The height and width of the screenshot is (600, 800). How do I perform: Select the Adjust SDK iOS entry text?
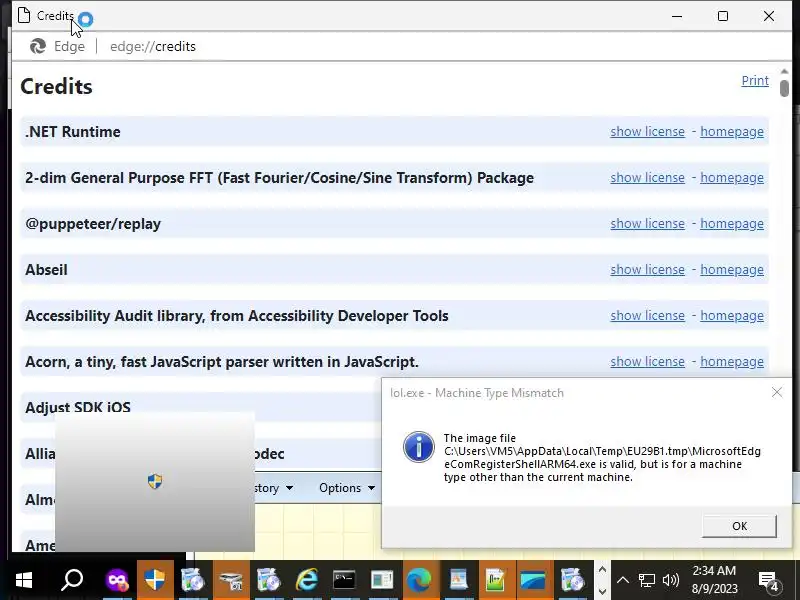pyautogui.click(x=78, y=407)
